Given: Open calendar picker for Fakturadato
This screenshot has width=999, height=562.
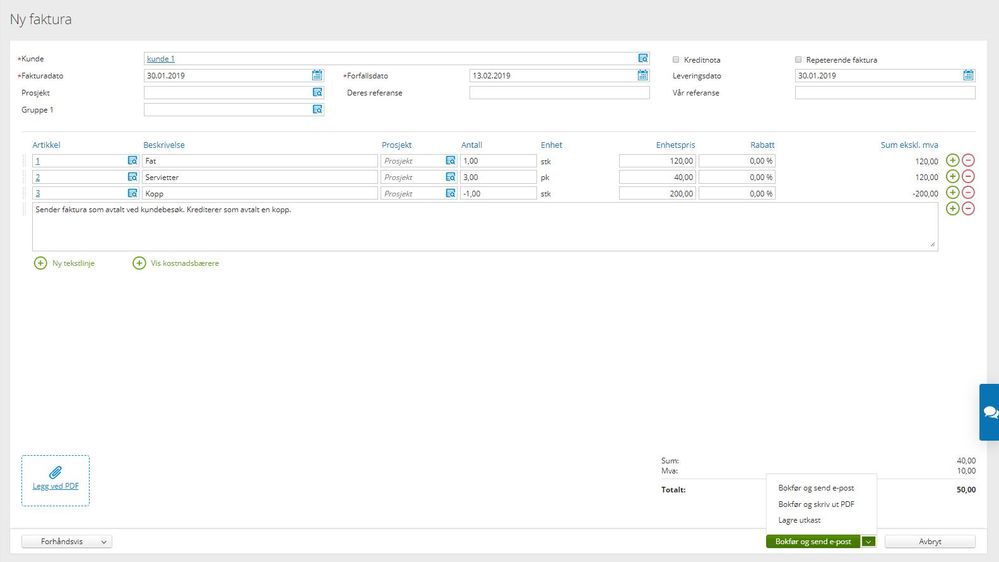Looking at the screenshot, I should [317, 75].
